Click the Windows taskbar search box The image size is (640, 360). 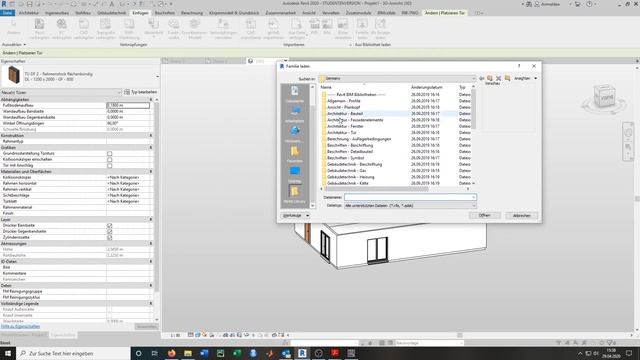coord(73,353)
